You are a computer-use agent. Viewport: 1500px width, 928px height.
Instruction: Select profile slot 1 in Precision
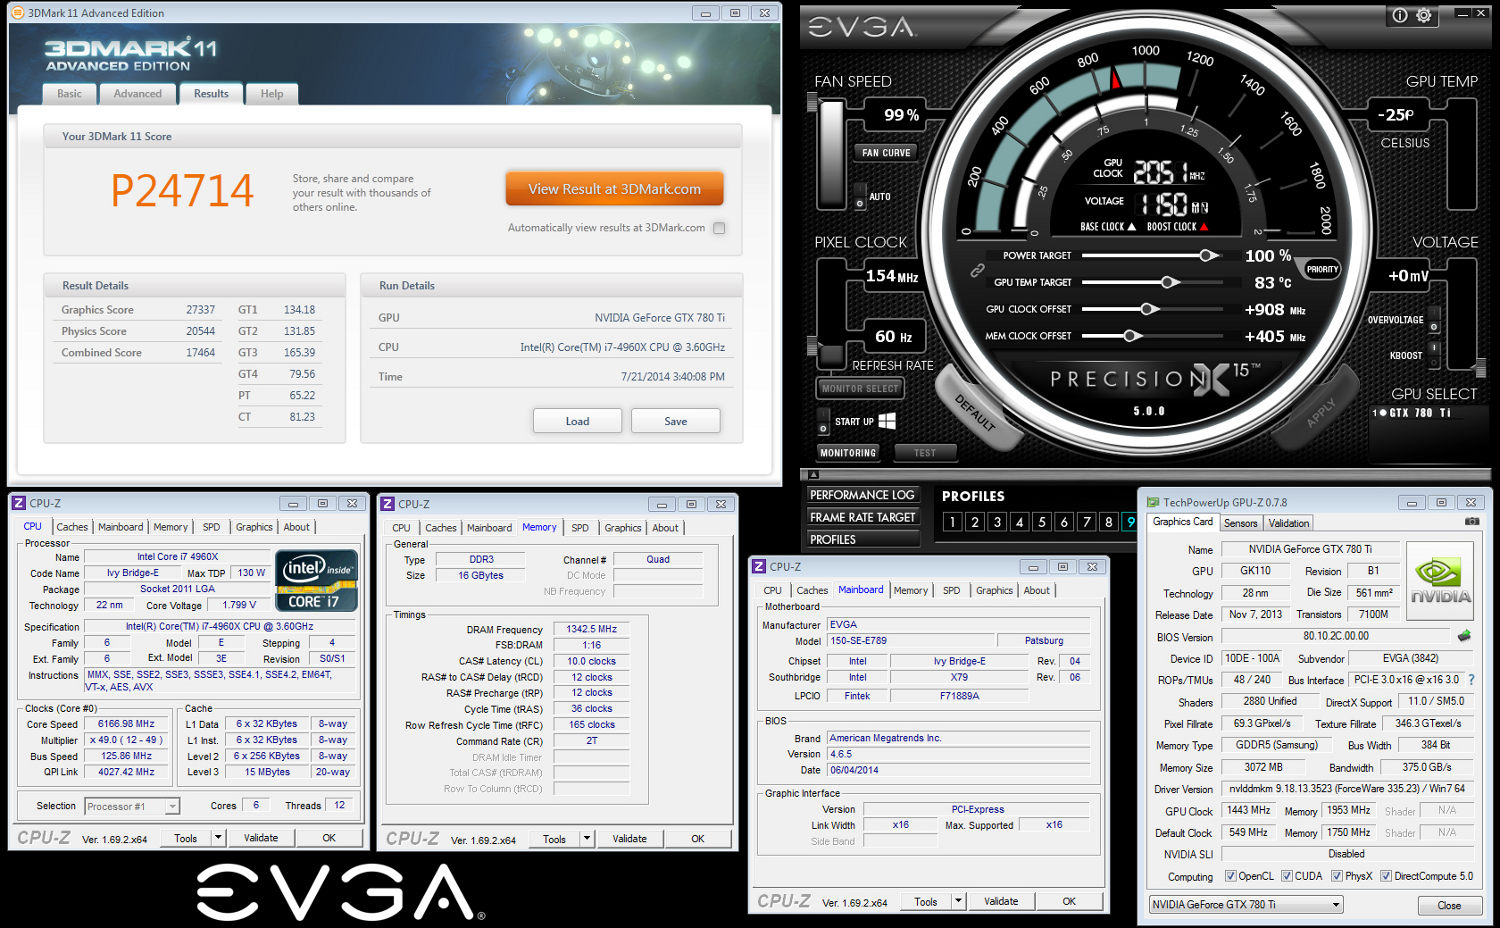click(952, 522)
